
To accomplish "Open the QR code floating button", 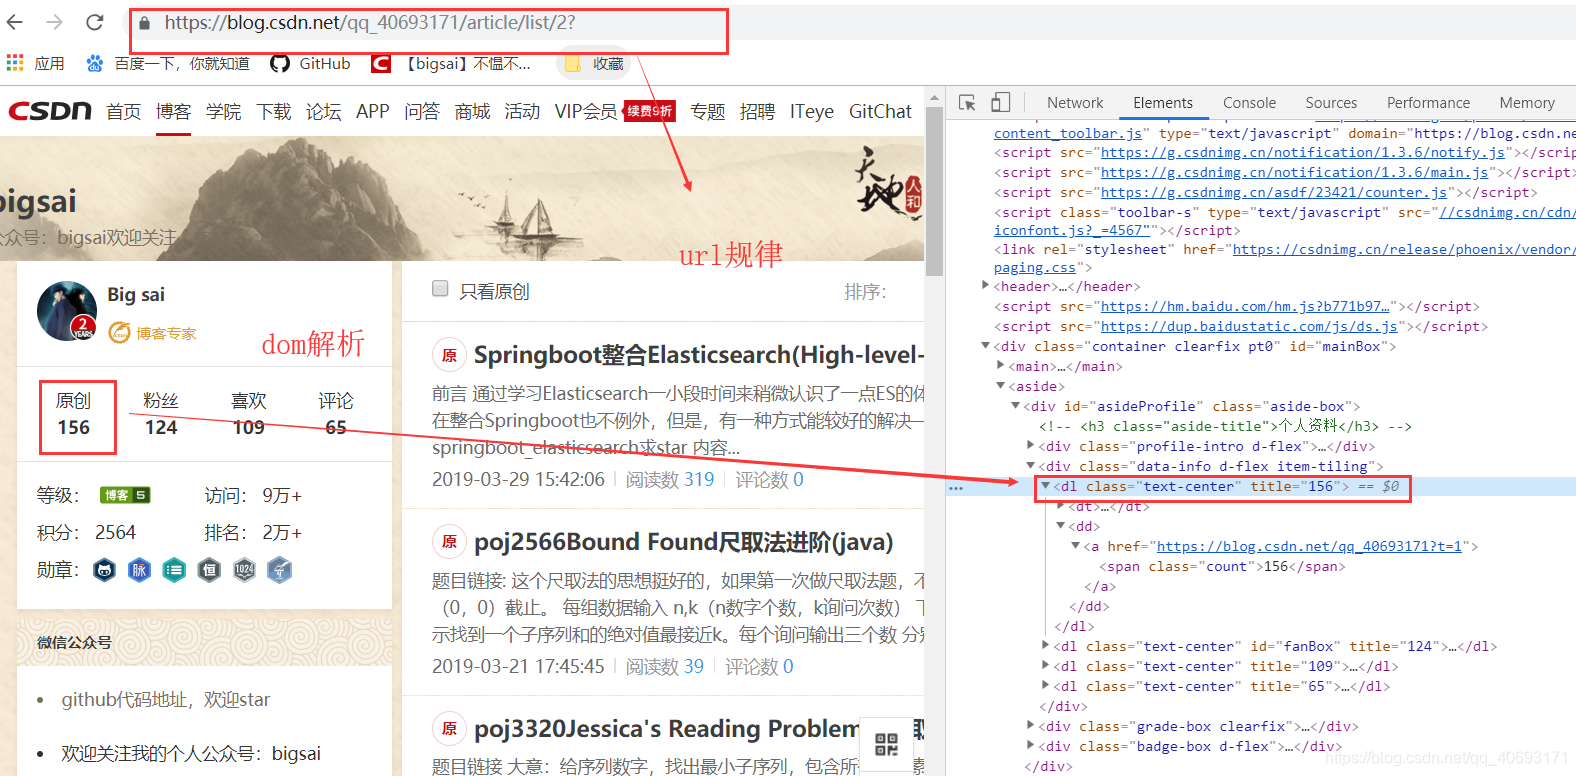I will pyautogui.click(x=886, y=744).
